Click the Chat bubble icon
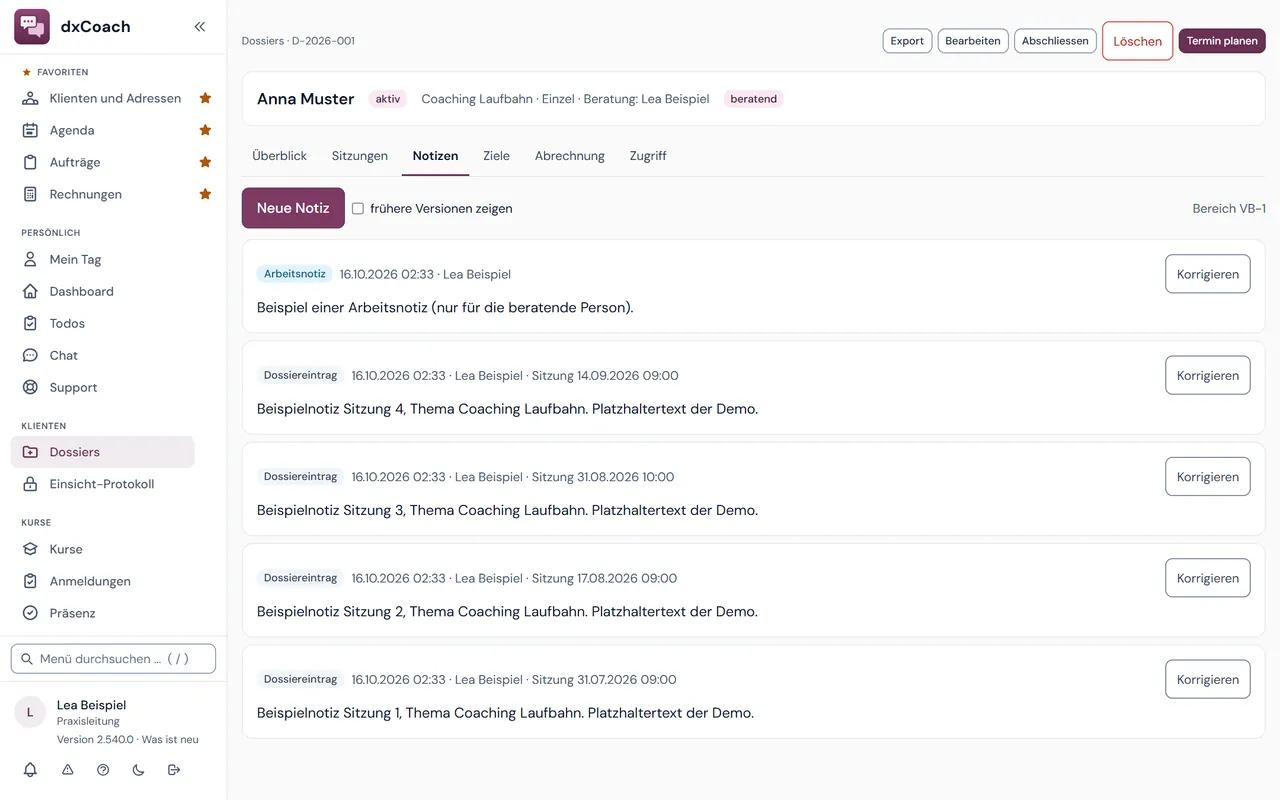 coord(30,355)
